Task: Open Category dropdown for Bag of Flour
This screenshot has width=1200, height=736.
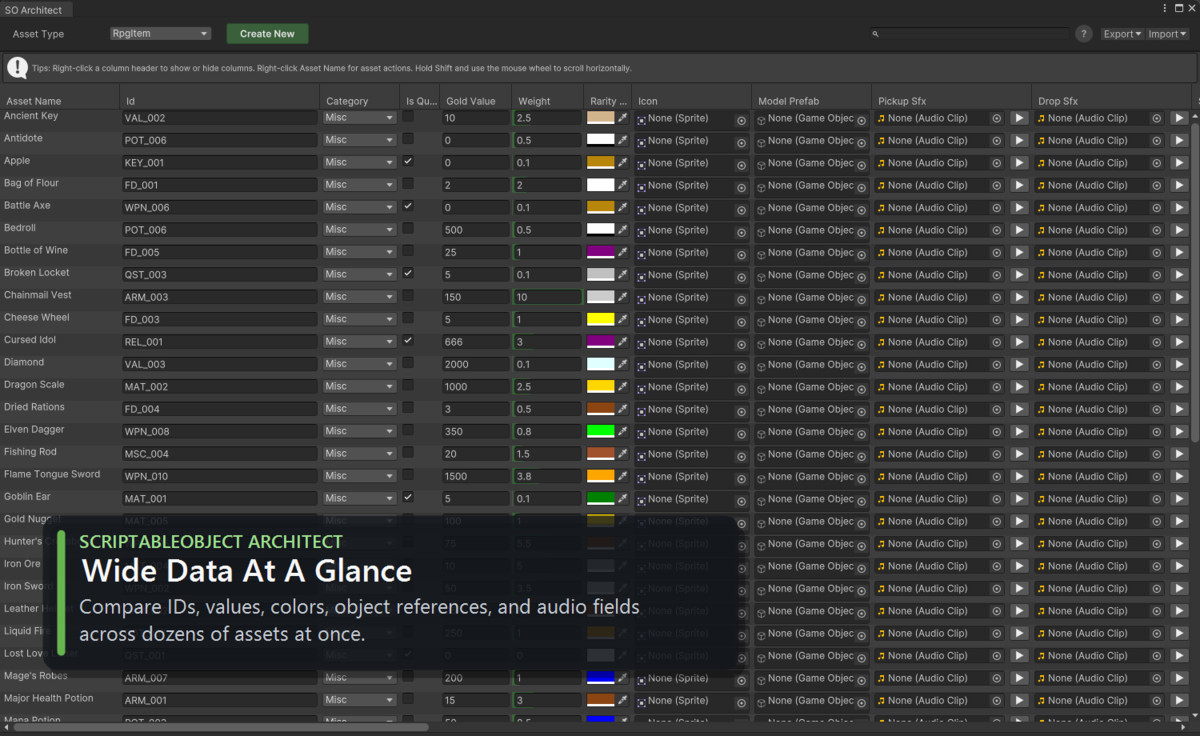Action: coord(359,185)
